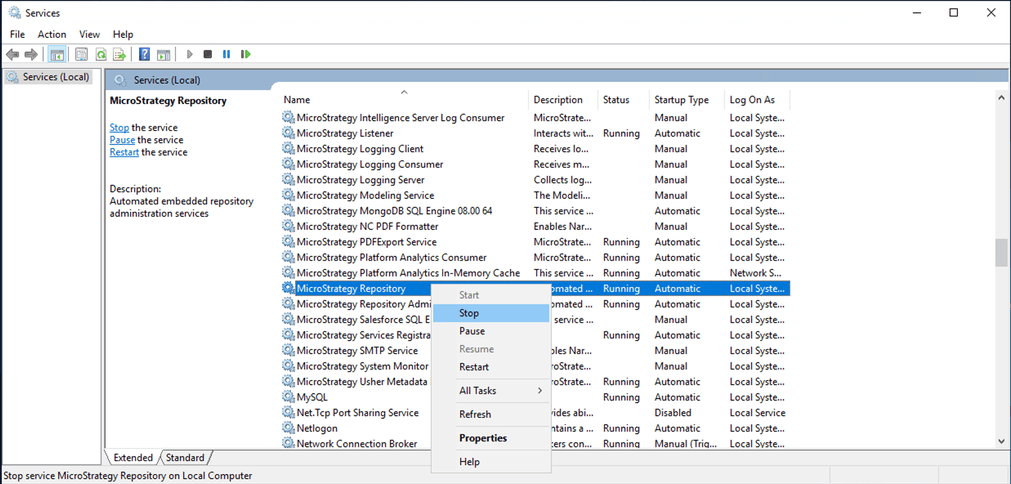Select Services (Local) in the tree

coord(48,77)
